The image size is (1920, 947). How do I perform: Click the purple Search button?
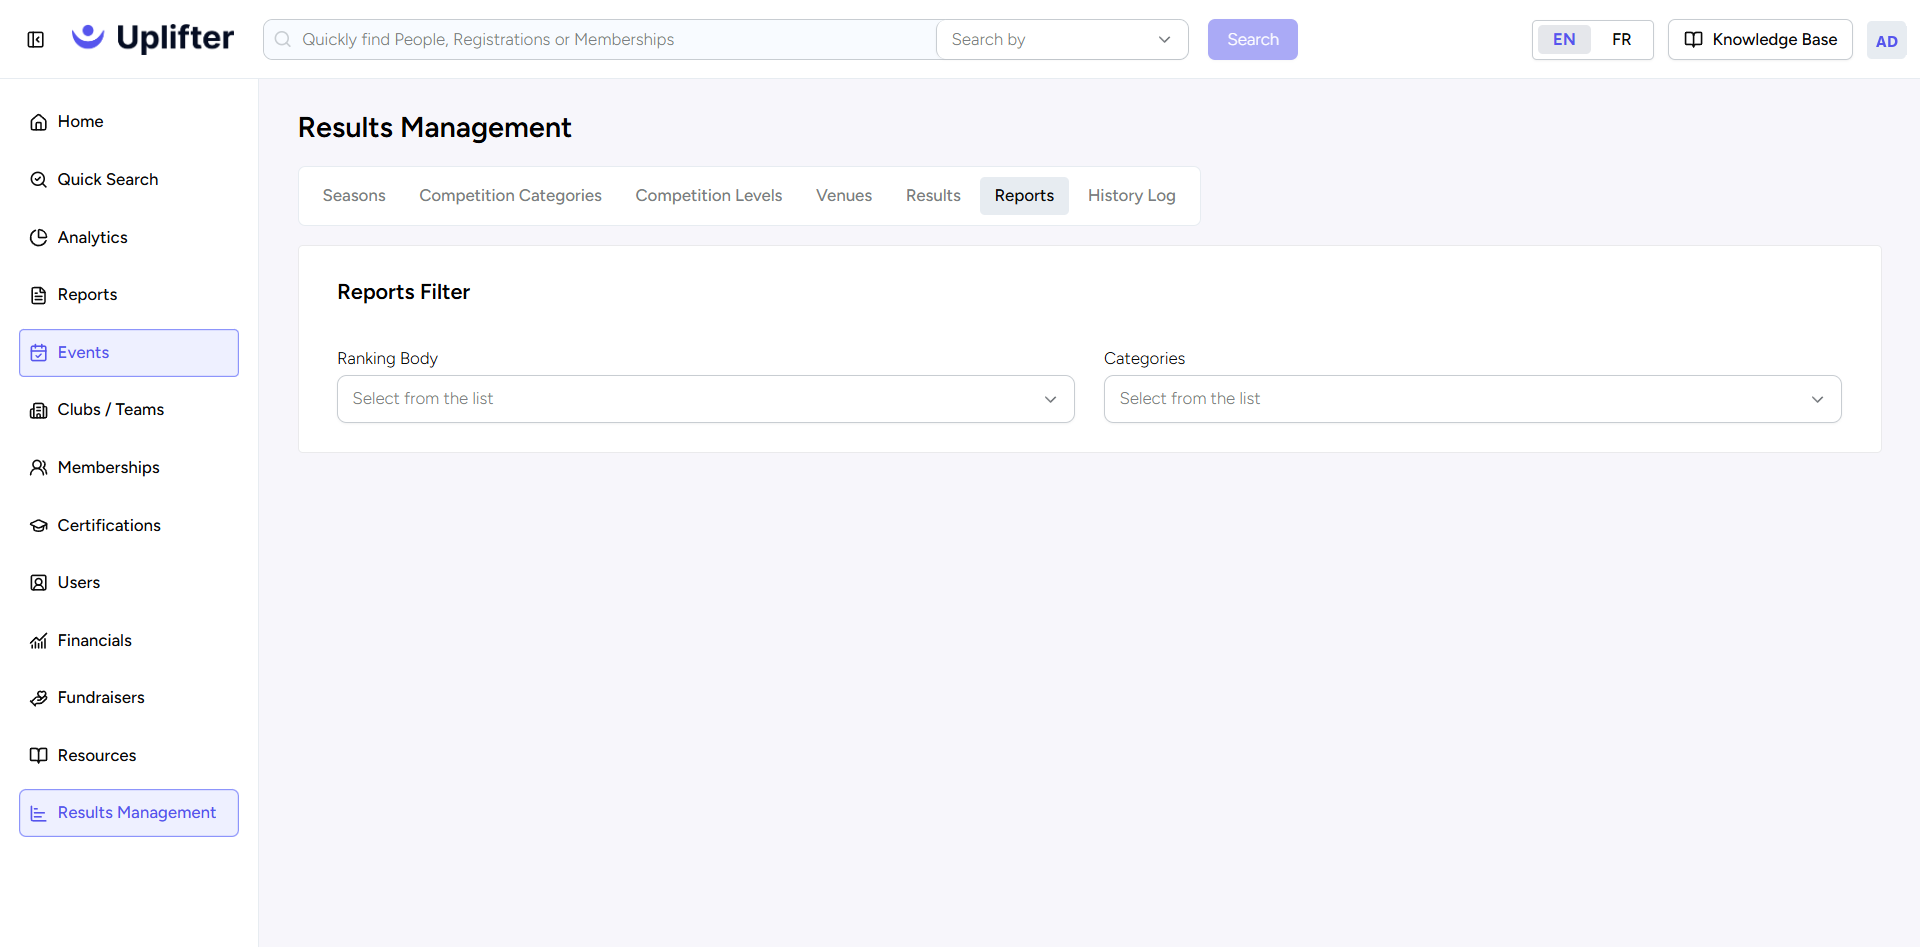pos(1252,40)
